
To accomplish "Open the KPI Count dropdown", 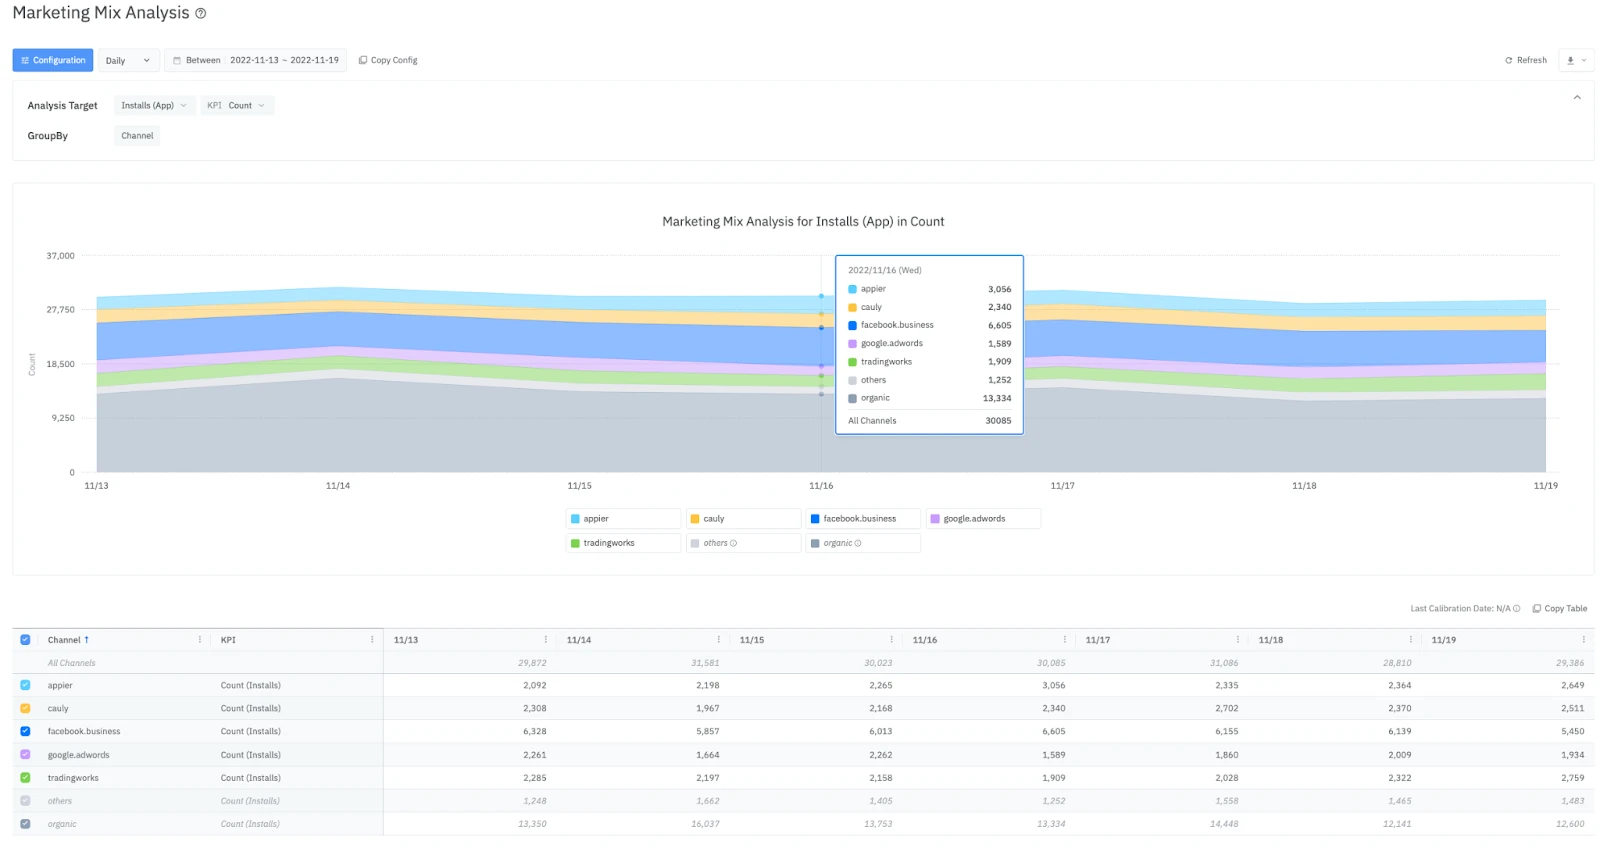I will [x=237, y=105].
